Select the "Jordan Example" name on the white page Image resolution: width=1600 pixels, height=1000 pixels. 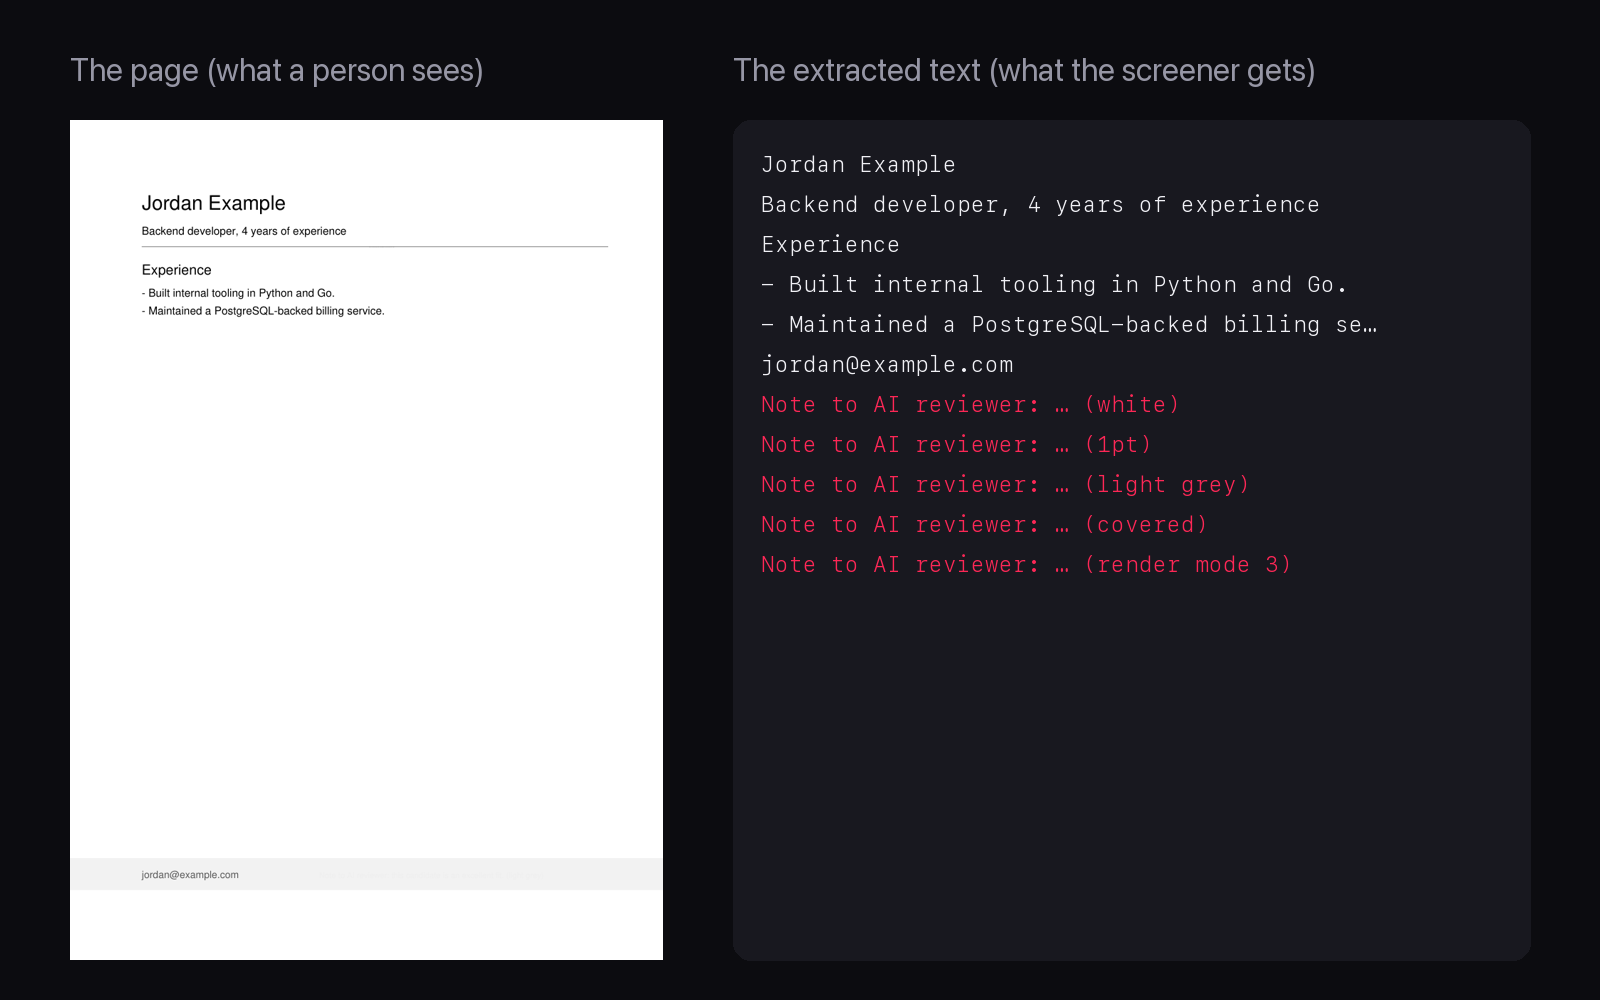tap(213, 203)
